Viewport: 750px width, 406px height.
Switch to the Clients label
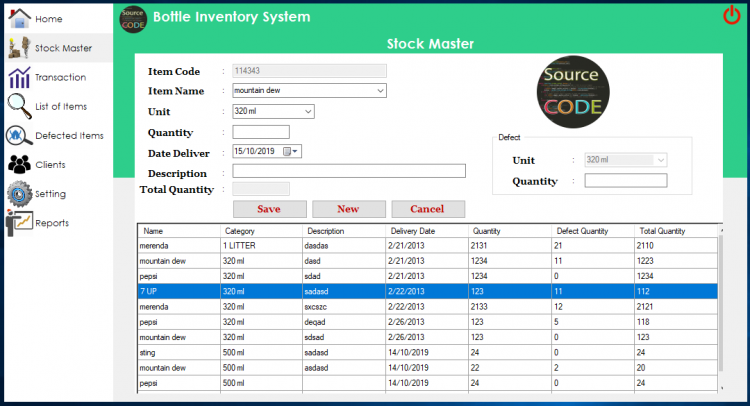pos(50,165)
